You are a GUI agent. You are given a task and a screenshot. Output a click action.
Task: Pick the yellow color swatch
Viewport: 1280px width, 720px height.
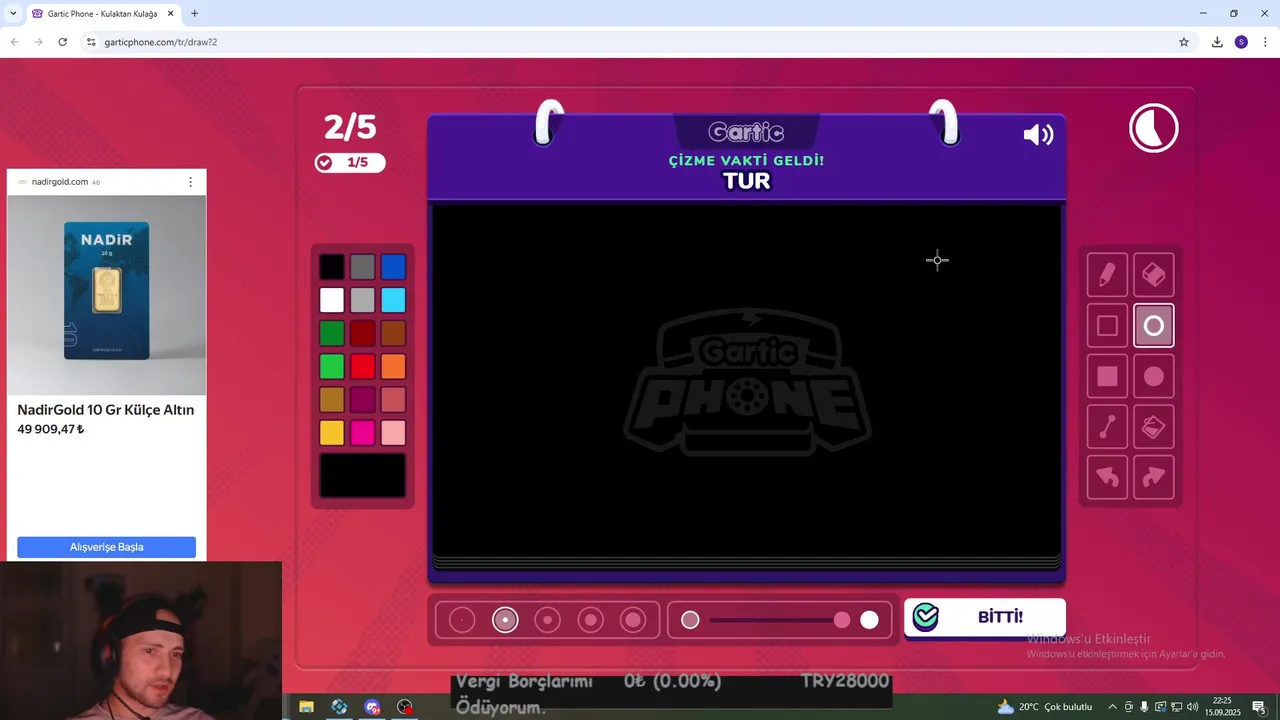[332, 432]
